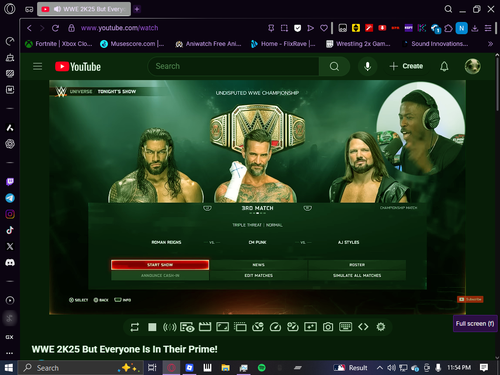Show more bookmarks with the double chevron

pos(490,44)
